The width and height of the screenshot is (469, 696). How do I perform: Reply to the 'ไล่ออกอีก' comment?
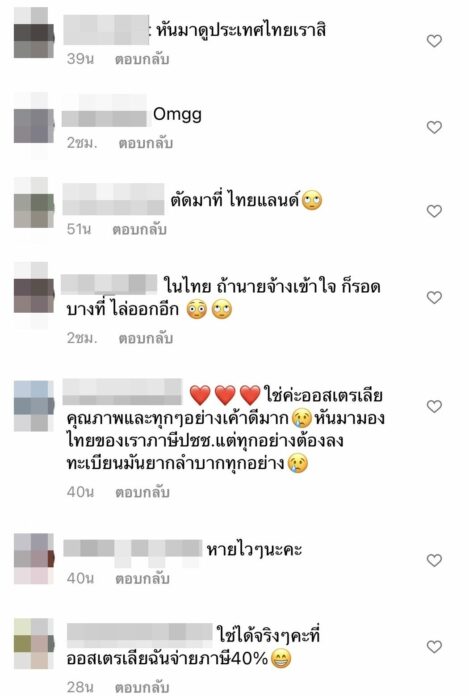pos(146,338)
